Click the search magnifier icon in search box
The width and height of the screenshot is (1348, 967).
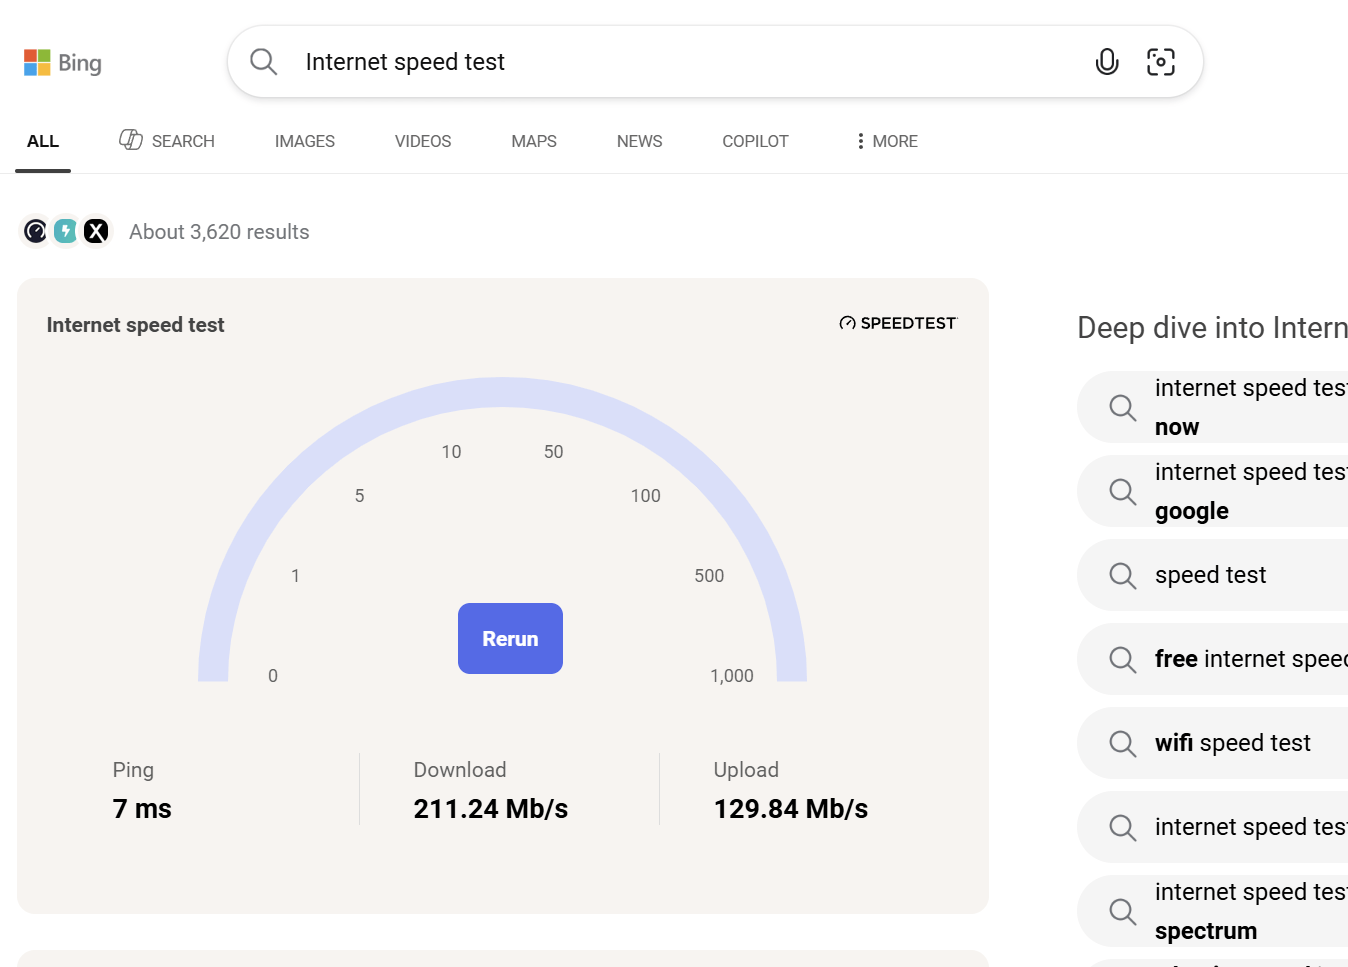[264, 62]
